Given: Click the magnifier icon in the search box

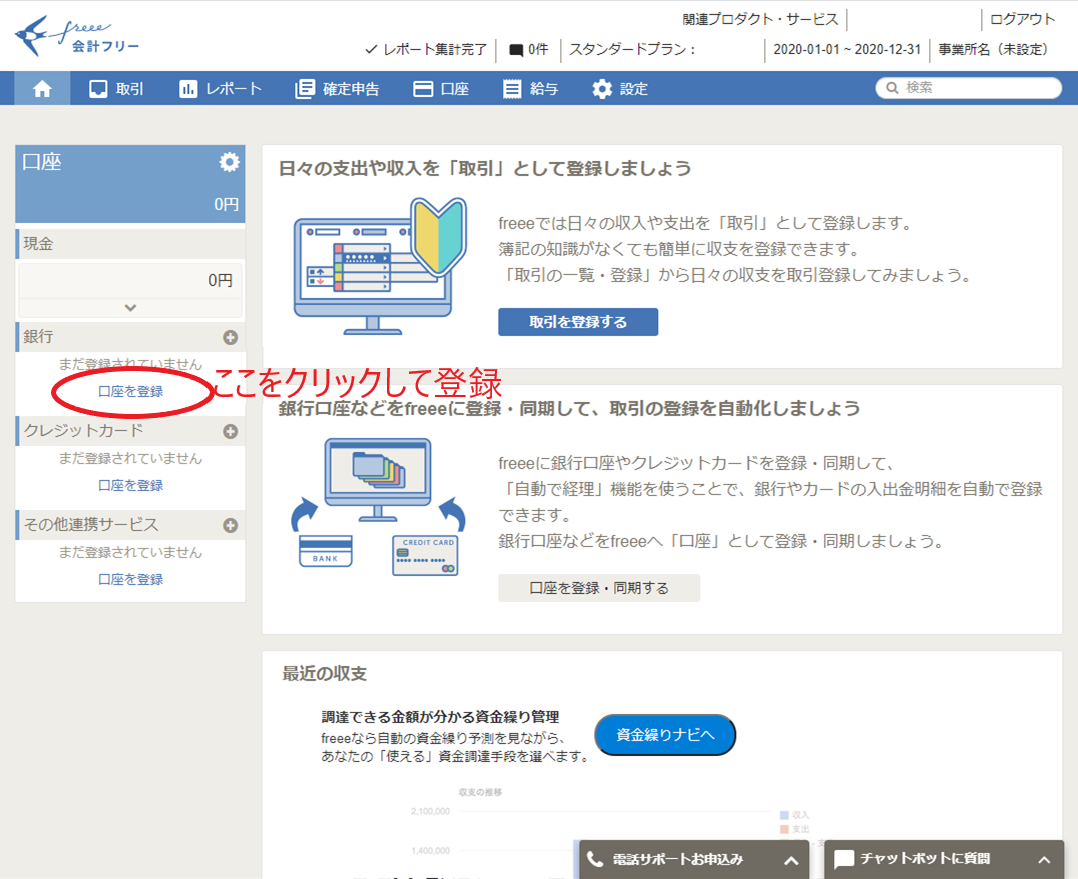Looking at the screenshot, I should click(x=893, y=88).
